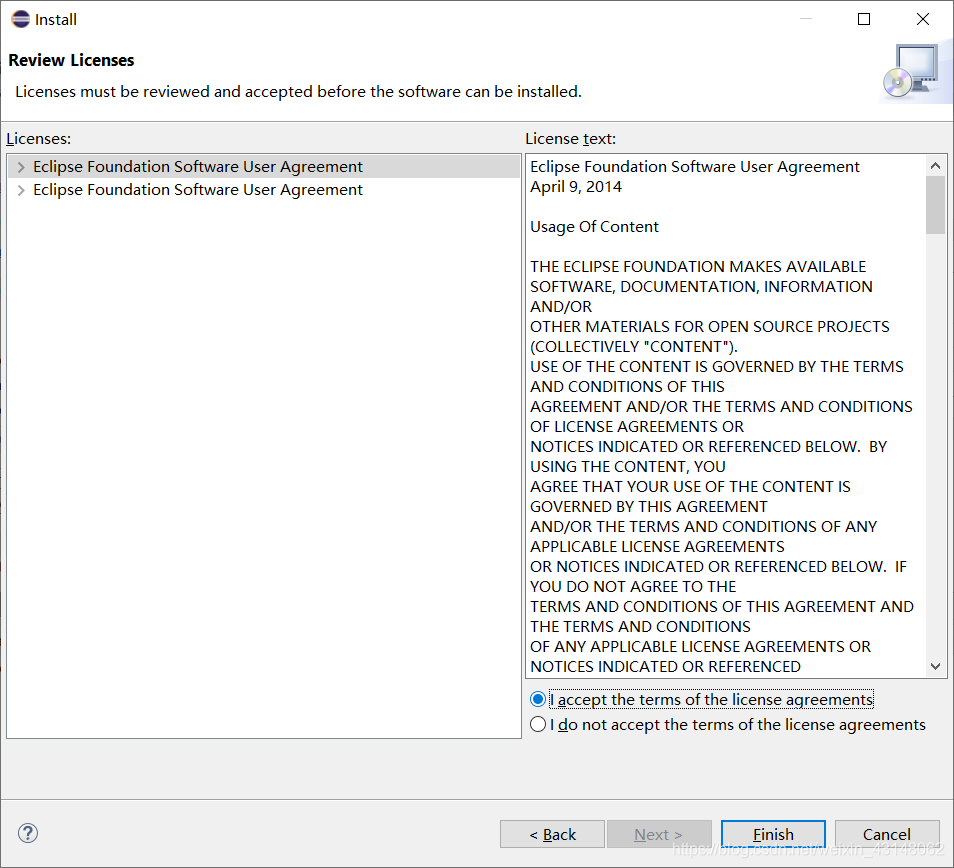
Task: Click the license text scrollbar down arrow
Action: 936,667
